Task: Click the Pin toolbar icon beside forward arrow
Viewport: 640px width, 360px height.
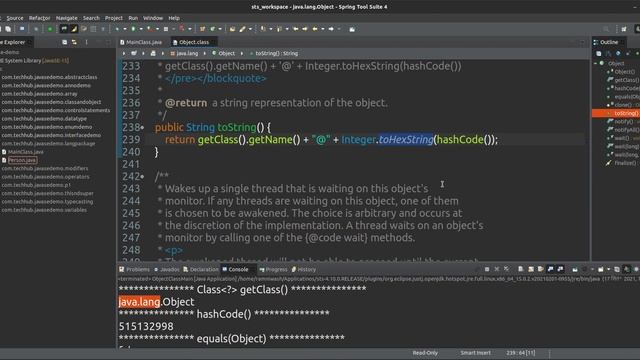Action: [352, 29]
